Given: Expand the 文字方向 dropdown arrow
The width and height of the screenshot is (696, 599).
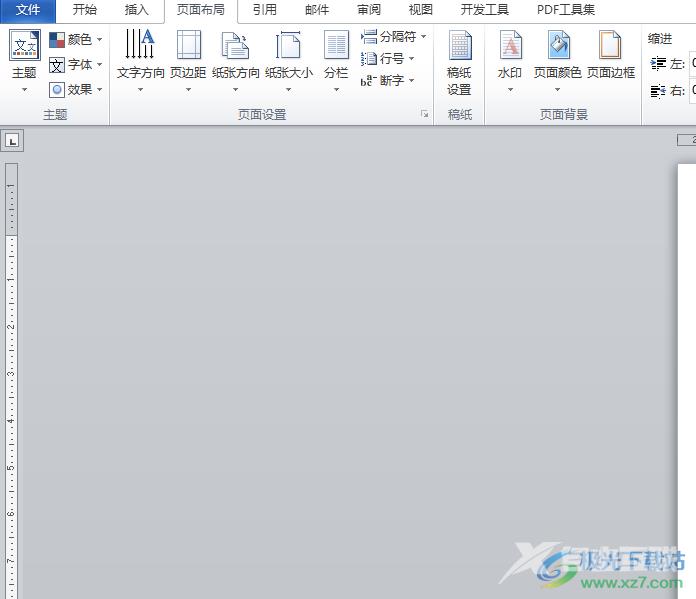Looking at the screenshot, I should 140,90.
